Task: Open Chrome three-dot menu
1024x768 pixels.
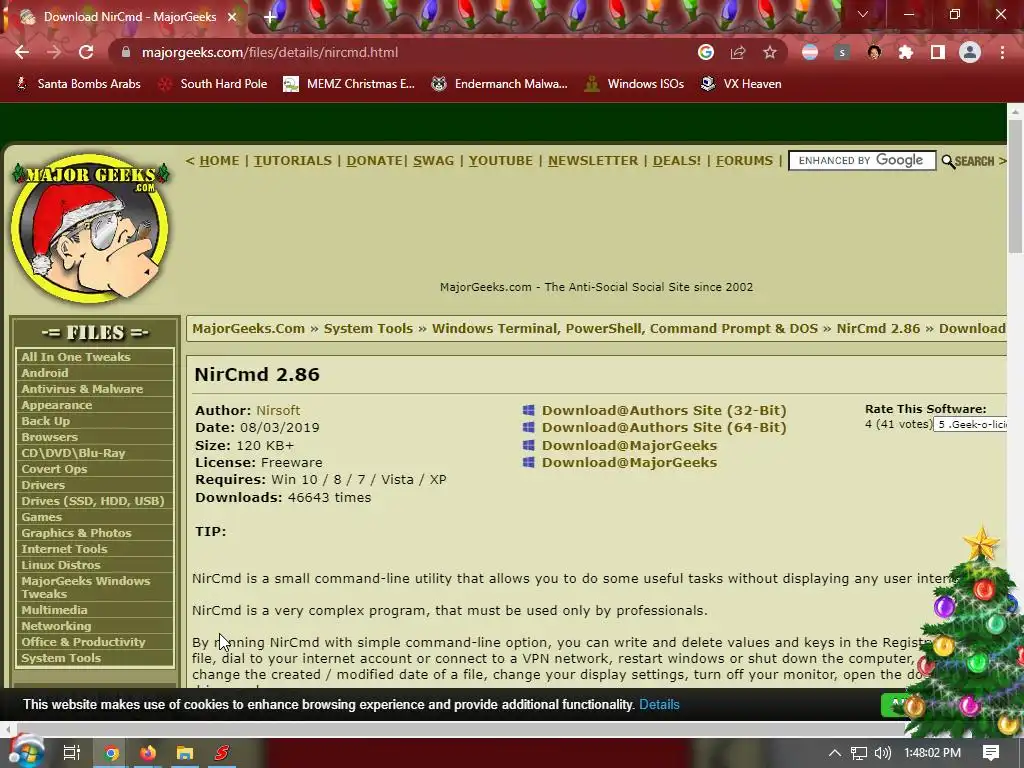Action: (x=1002, y=52)
